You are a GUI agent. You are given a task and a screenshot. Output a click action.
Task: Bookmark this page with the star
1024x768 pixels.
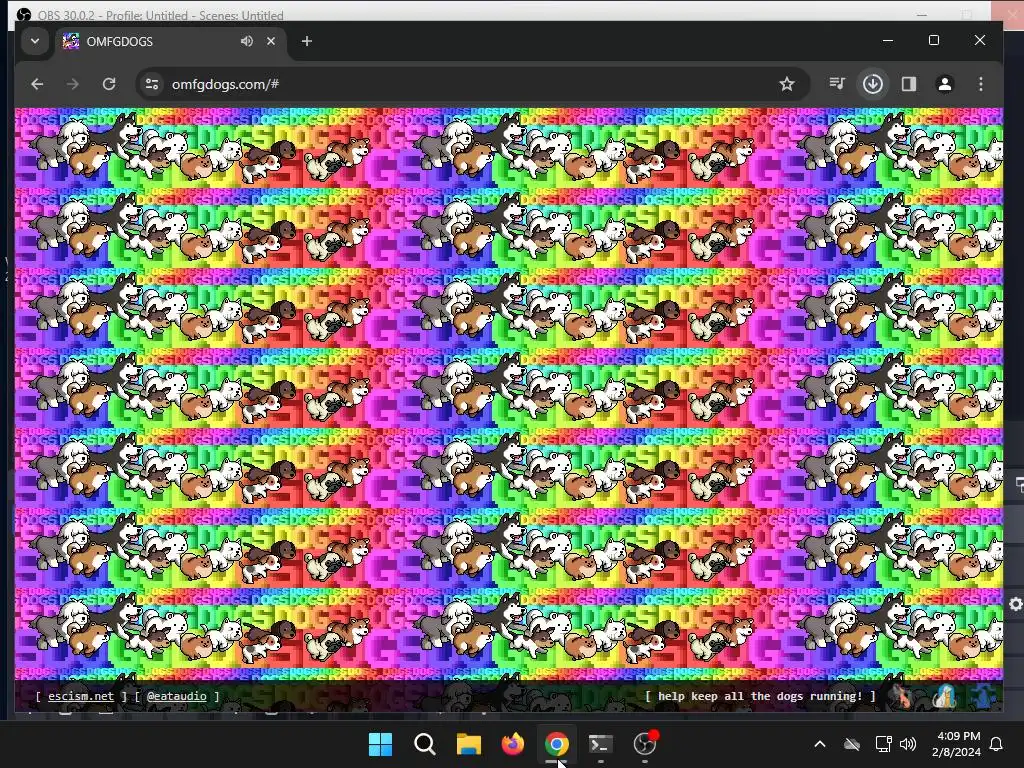pyautogui.click(x=787, y=84)
